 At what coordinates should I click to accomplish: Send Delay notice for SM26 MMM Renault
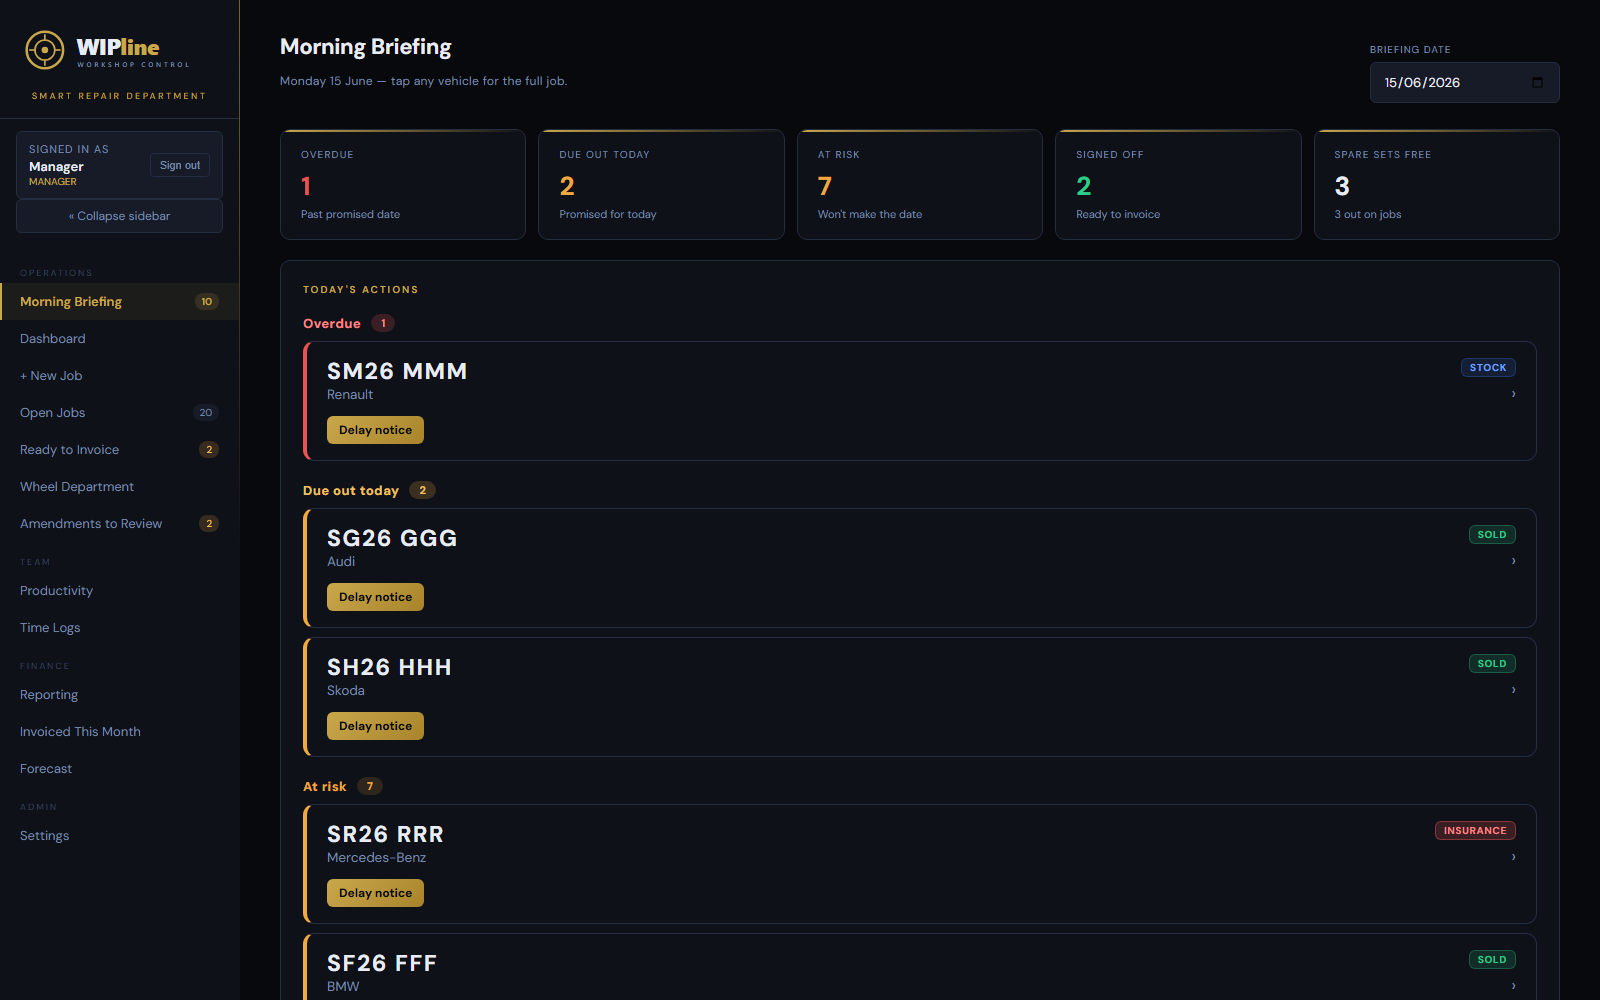pyautogui.click(x=375, y=430)
